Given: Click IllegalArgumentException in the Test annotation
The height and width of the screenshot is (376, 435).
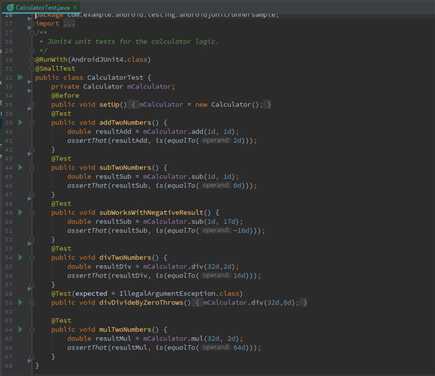Looking at the screenshot, I should pos(167,294).
